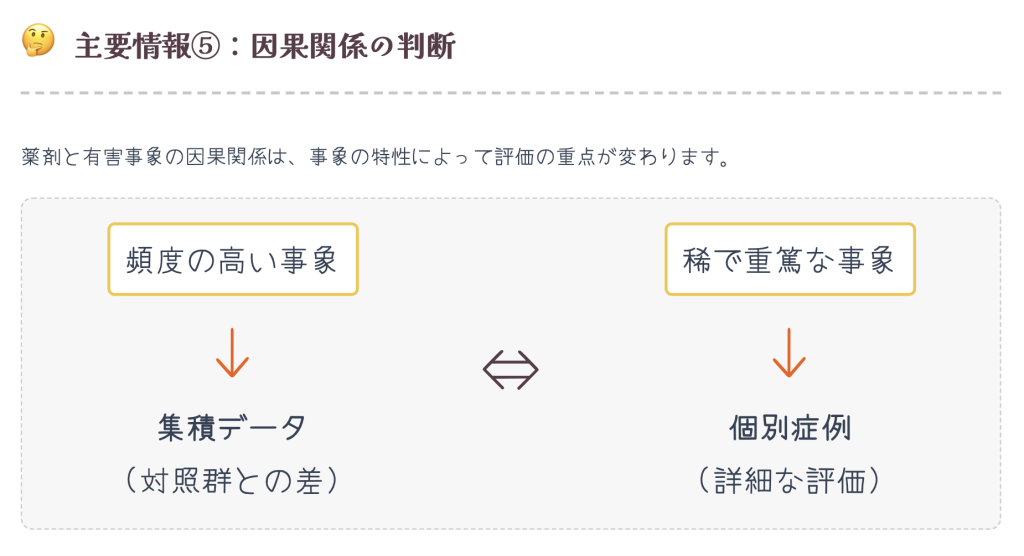Click the orange down arrow under 稀で重篤な事象

789,352
